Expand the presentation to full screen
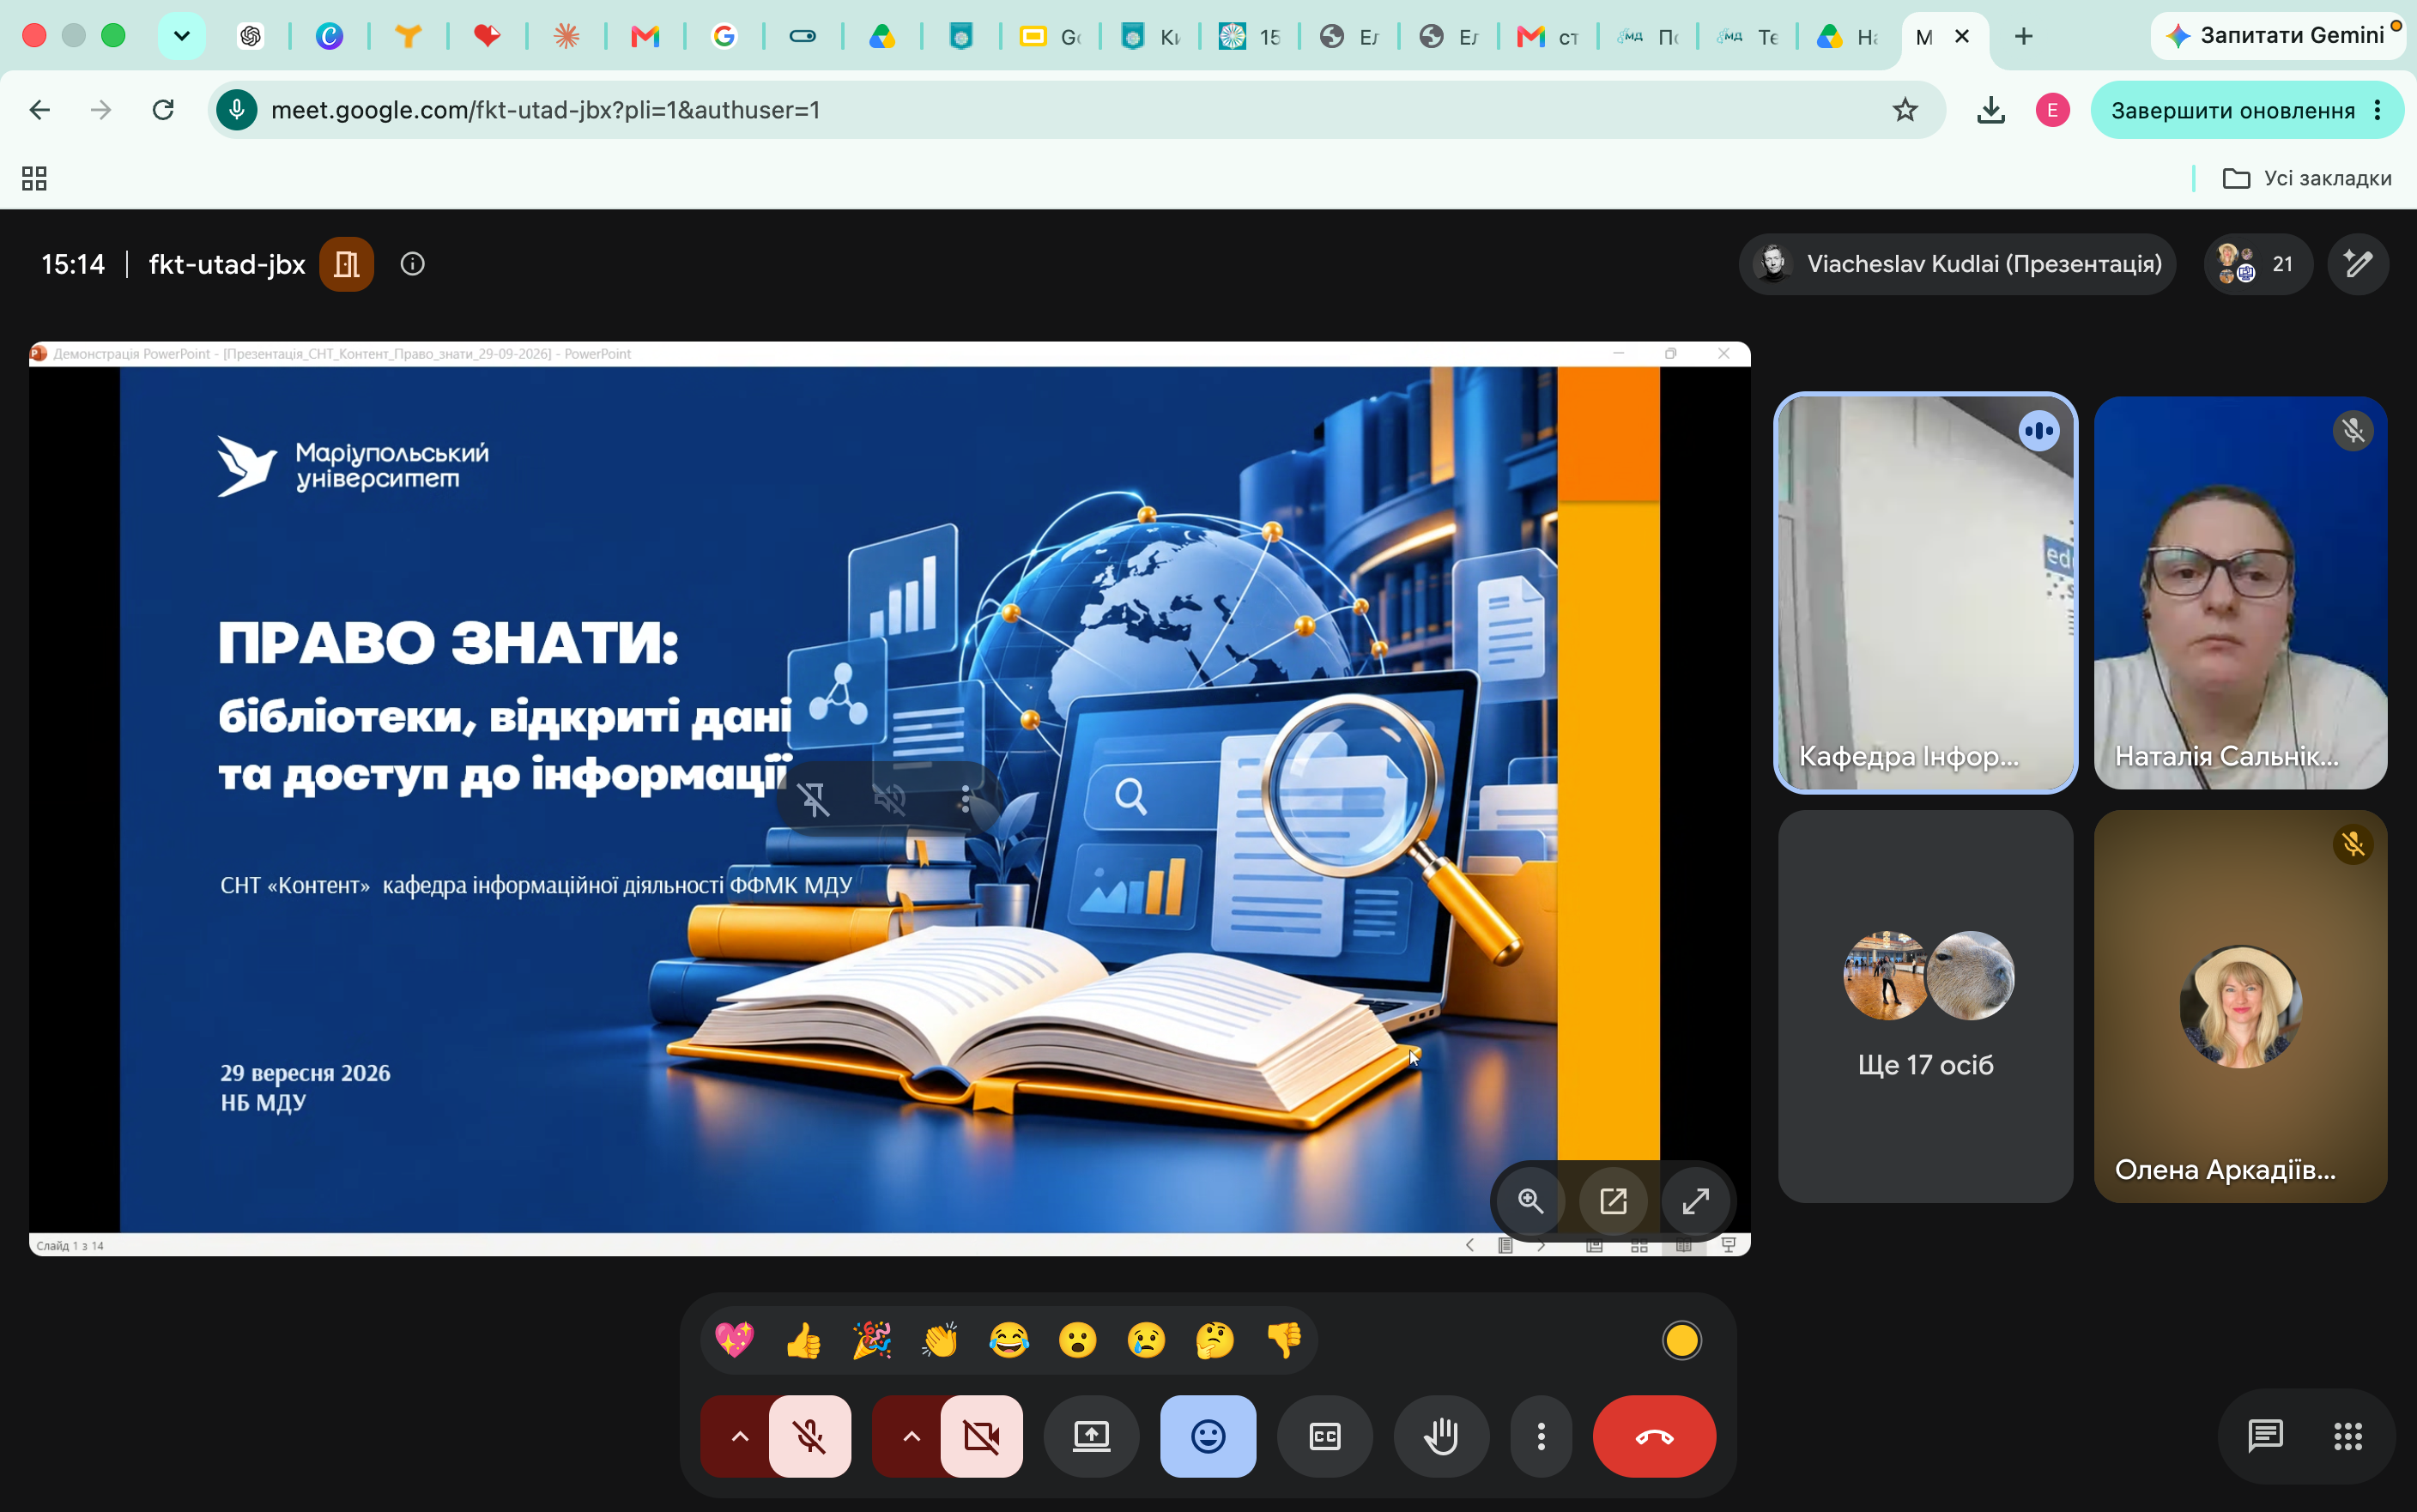2417x1512 pixels. click(x=1696, y=1200)
